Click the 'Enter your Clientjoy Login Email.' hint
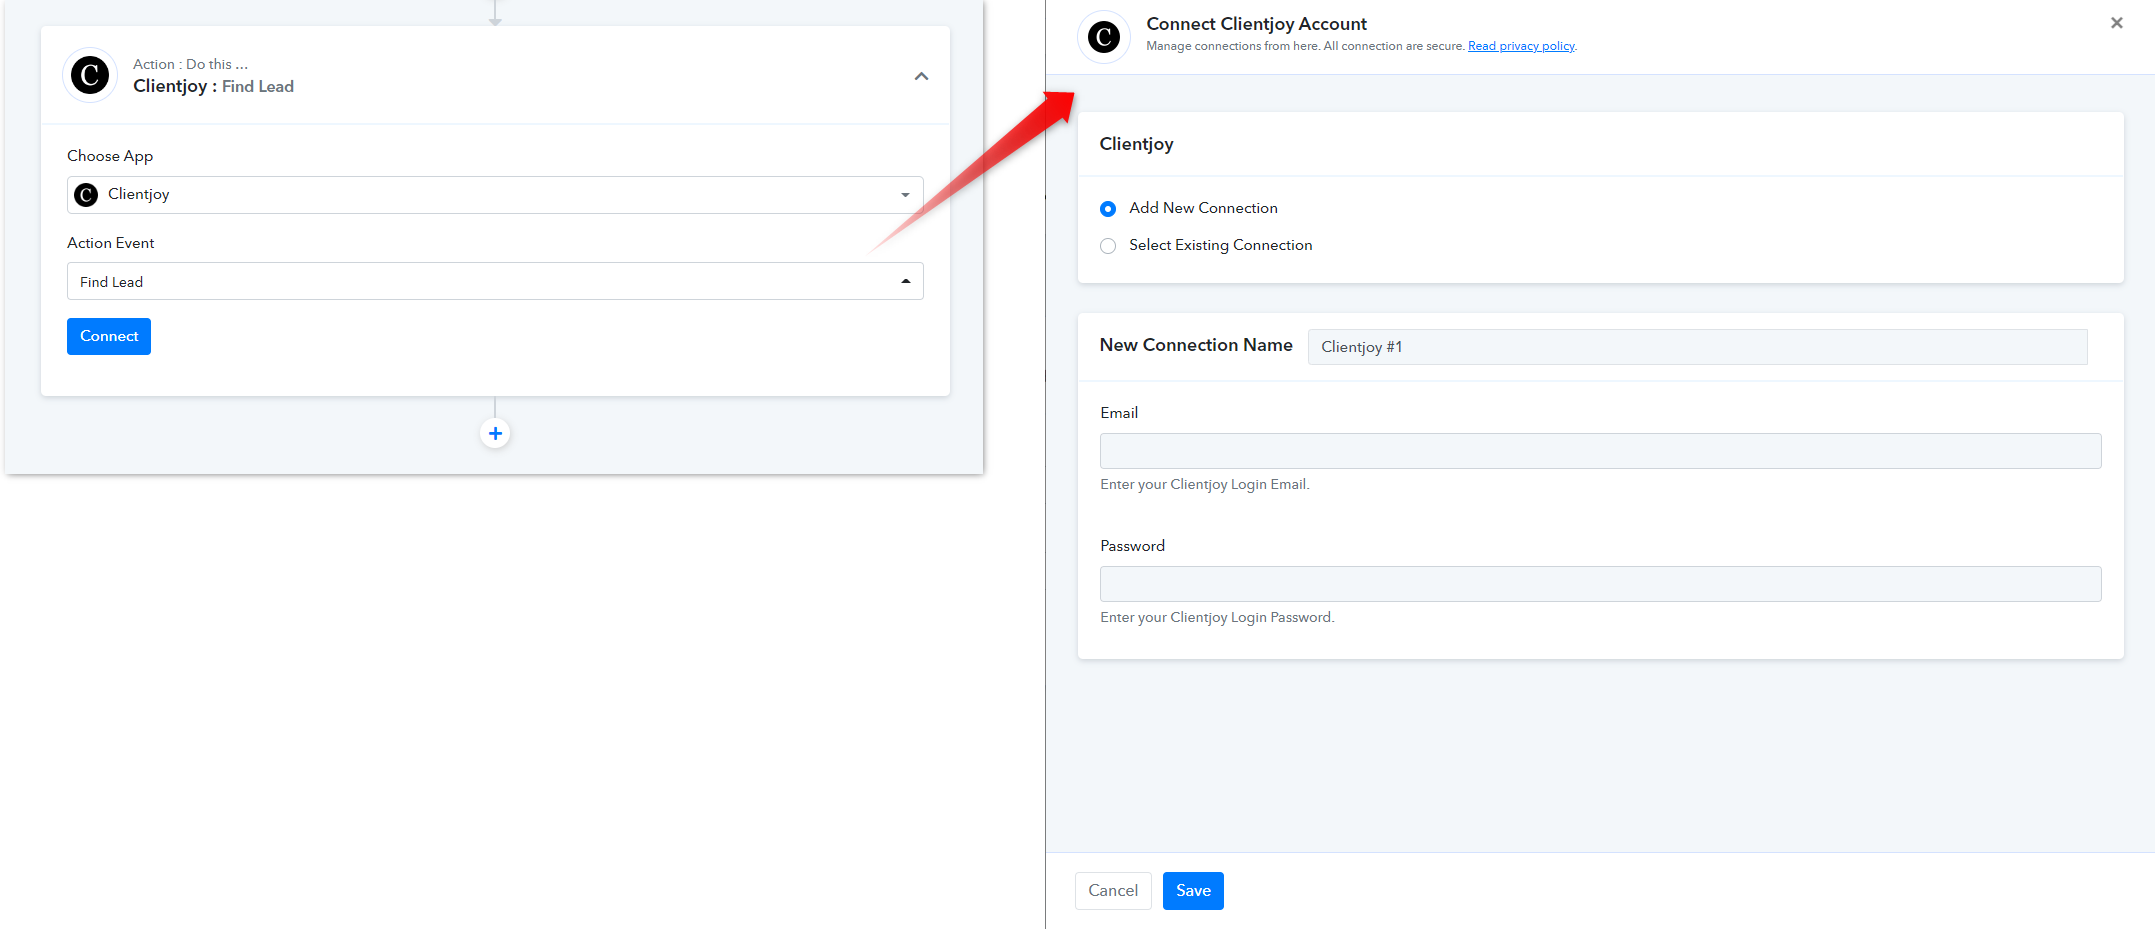 point(1204,485)
